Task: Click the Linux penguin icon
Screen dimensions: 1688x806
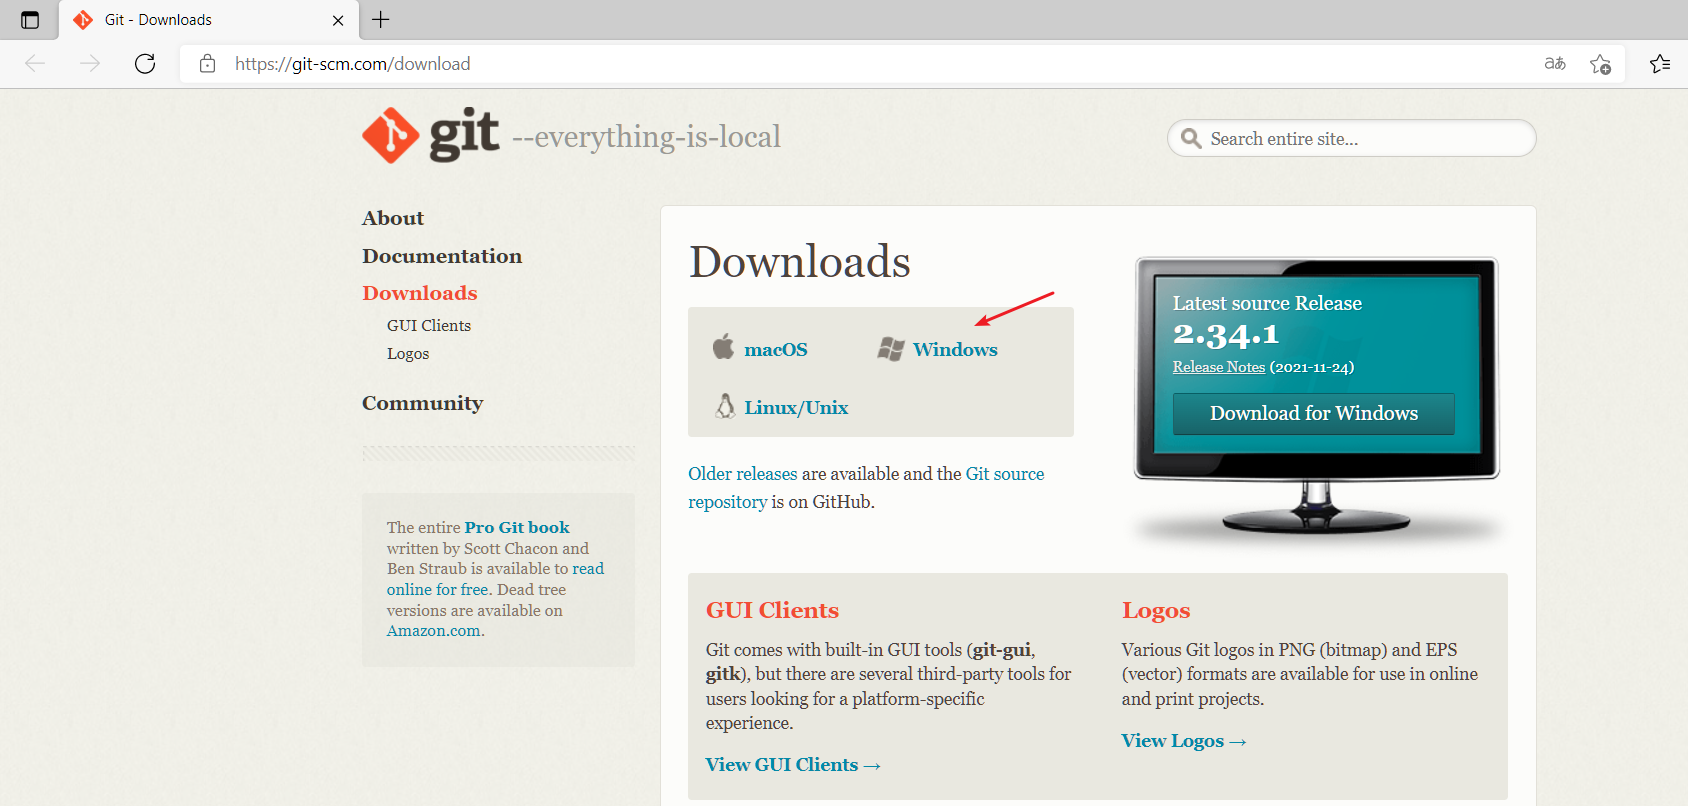Action: coord(725,405)
